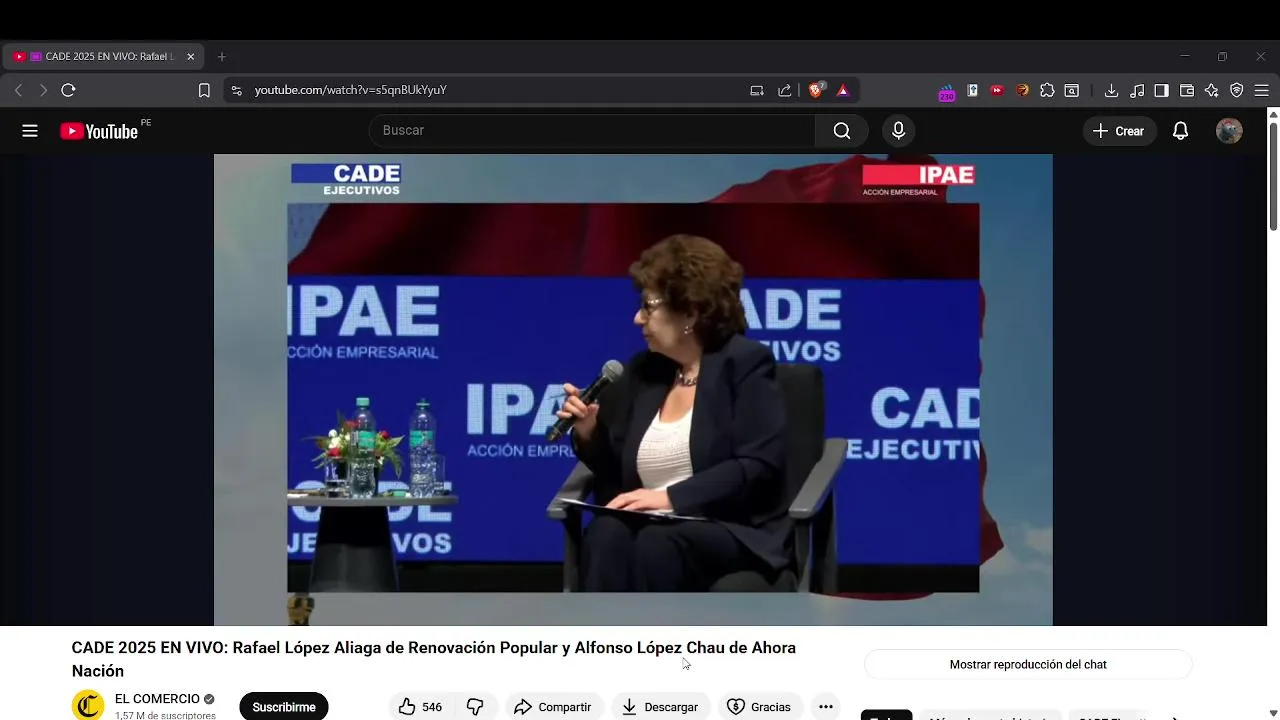Image resolution: width=1280 pixels, height=720 pixels.
Task: Start voice search with microphone icon
Action: pos(898,131)
